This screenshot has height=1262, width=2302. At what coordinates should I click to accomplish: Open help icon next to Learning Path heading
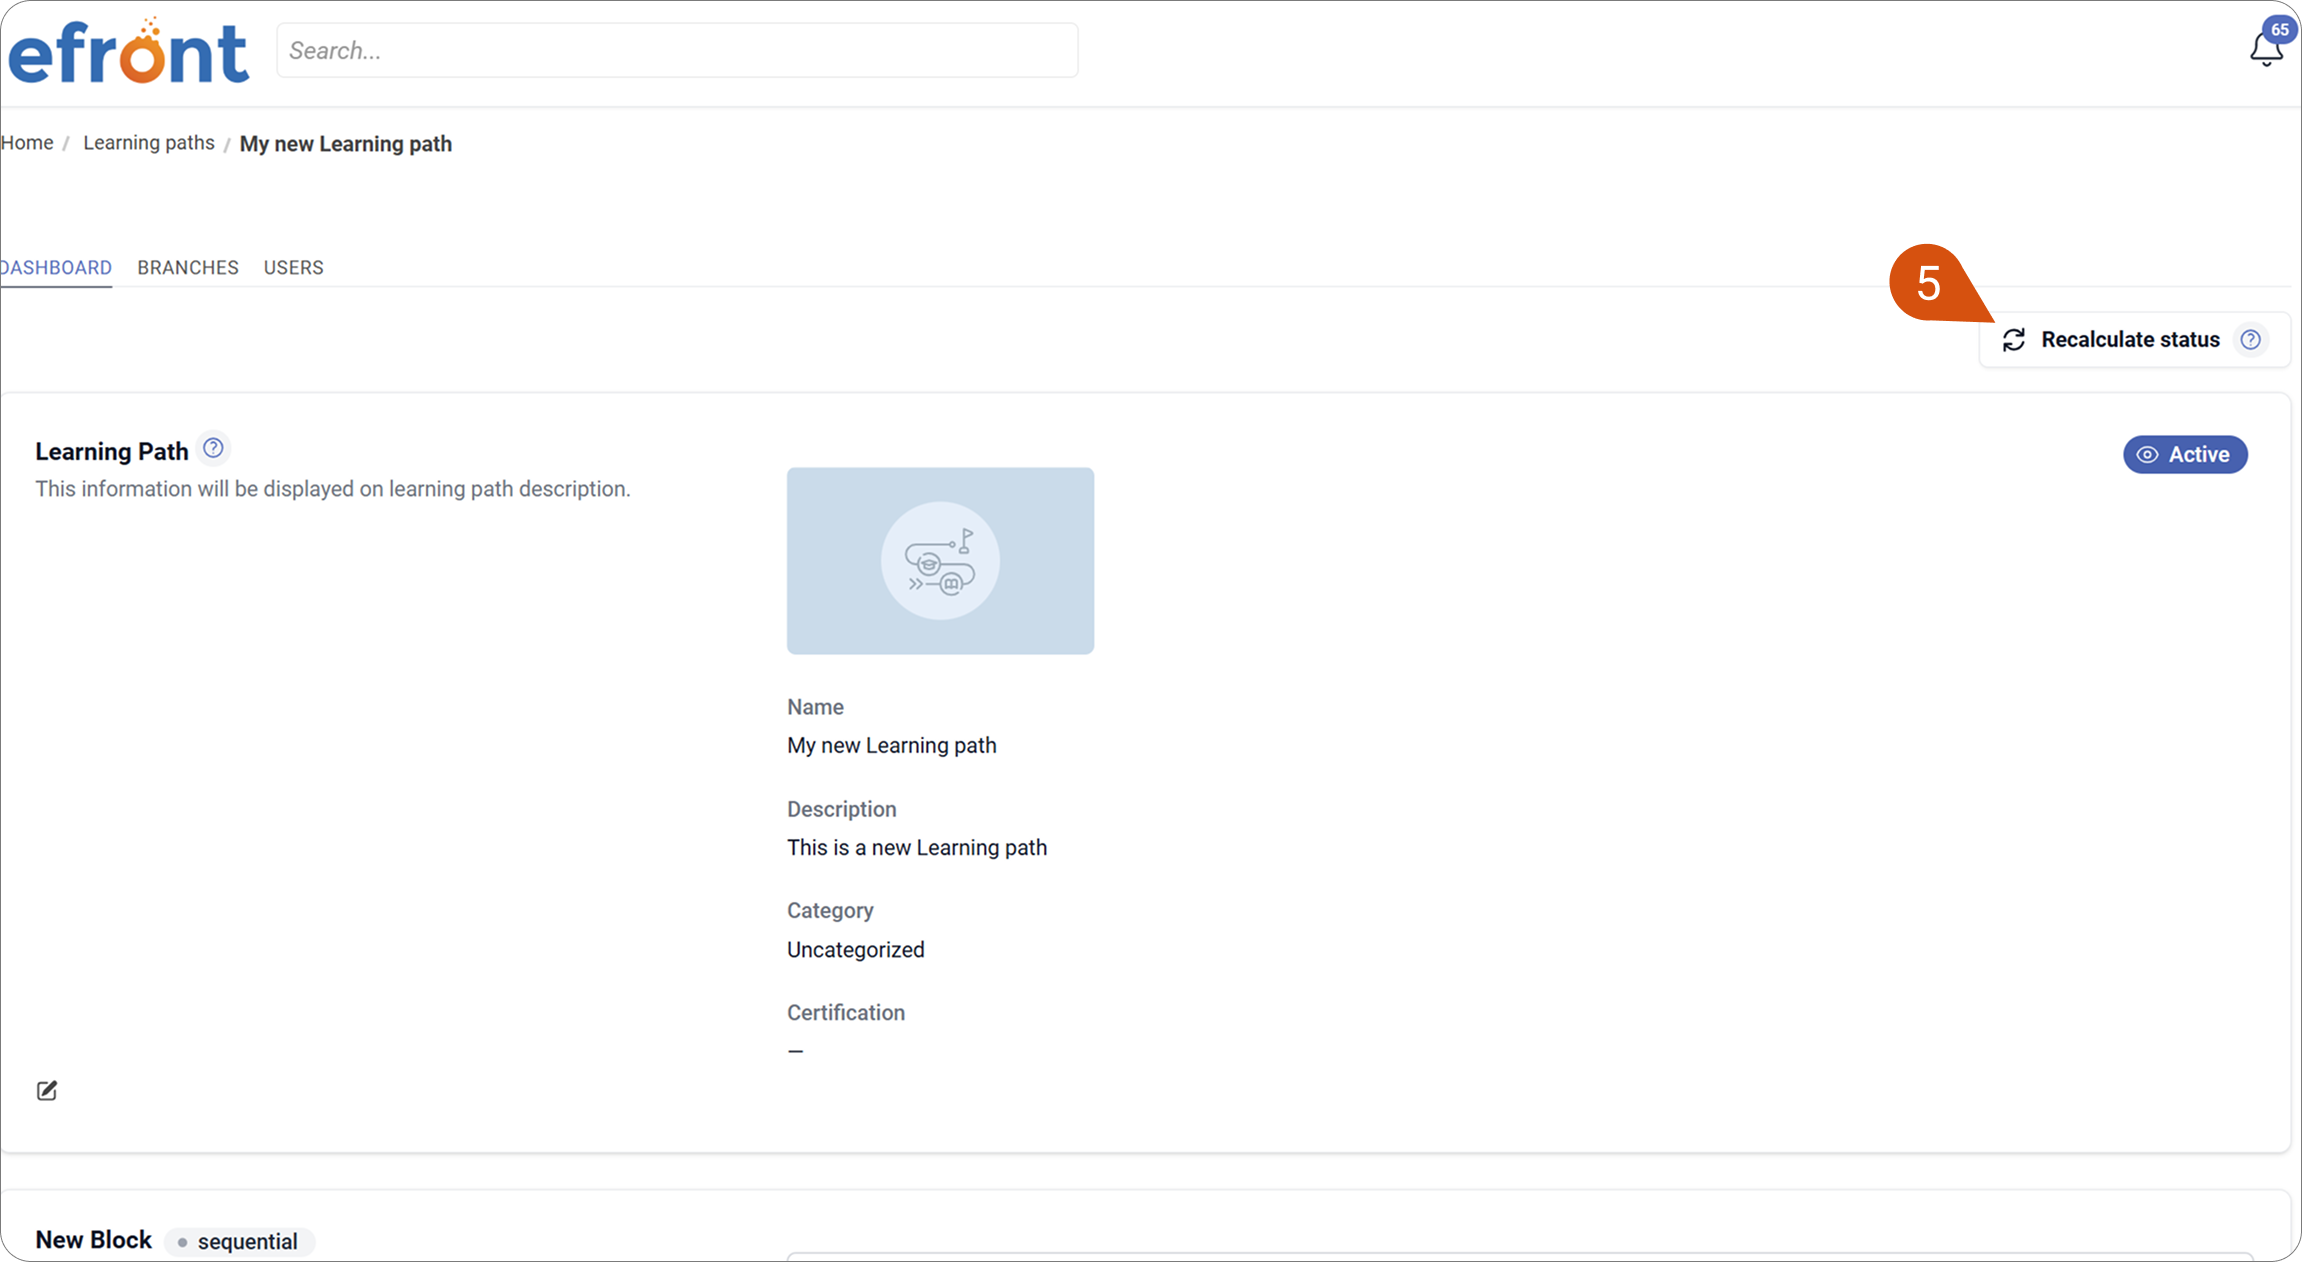tap(213, 448)
